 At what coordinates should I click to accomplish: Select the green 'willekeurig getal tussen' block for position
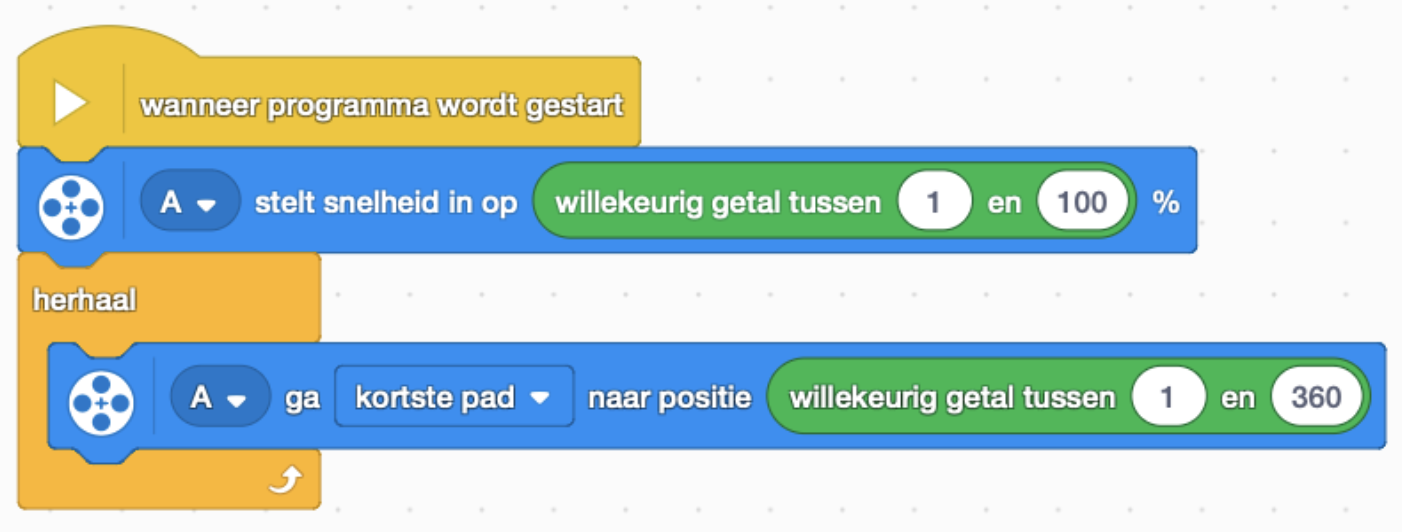1069,398
